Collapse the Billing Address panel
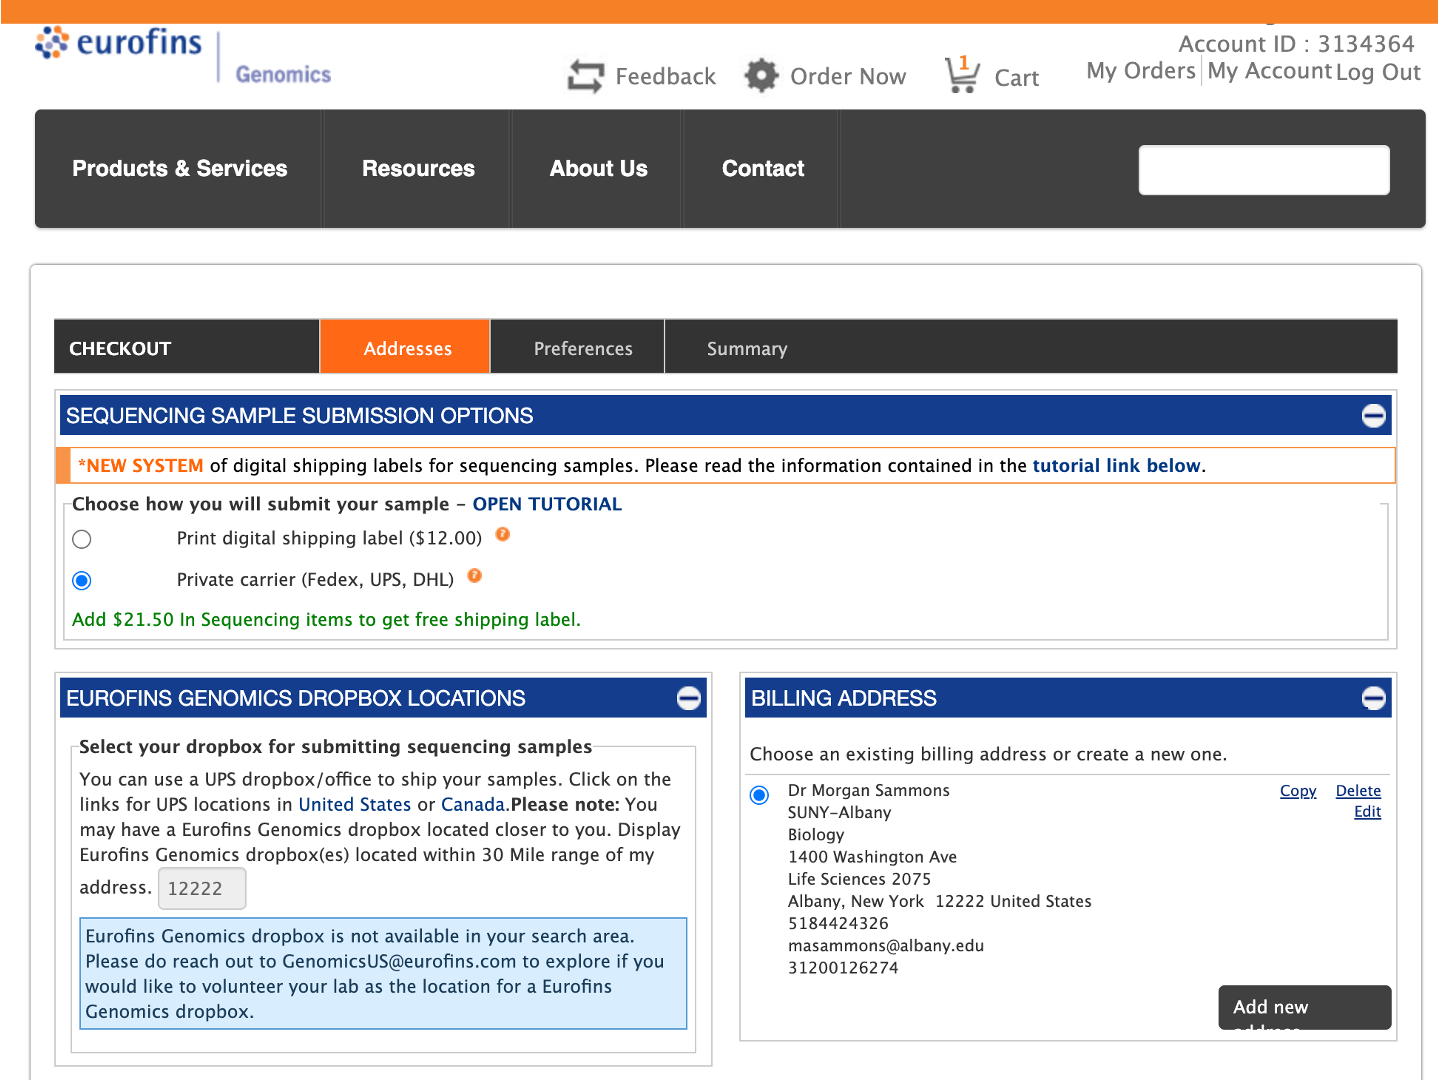The image size is (1438, 1080). (1374, 698)
